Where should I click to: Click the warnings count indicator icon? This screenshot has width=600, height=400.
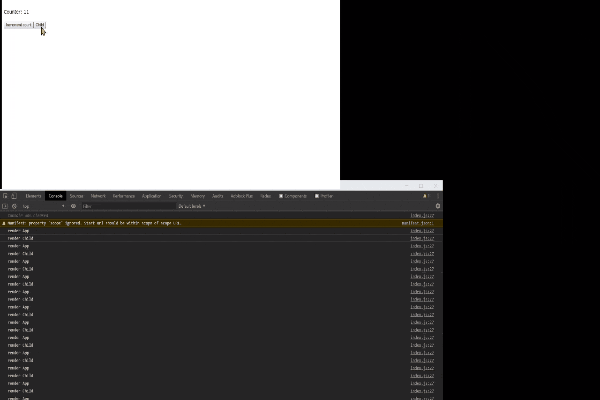pyautogui.click(x=426, y=196)
